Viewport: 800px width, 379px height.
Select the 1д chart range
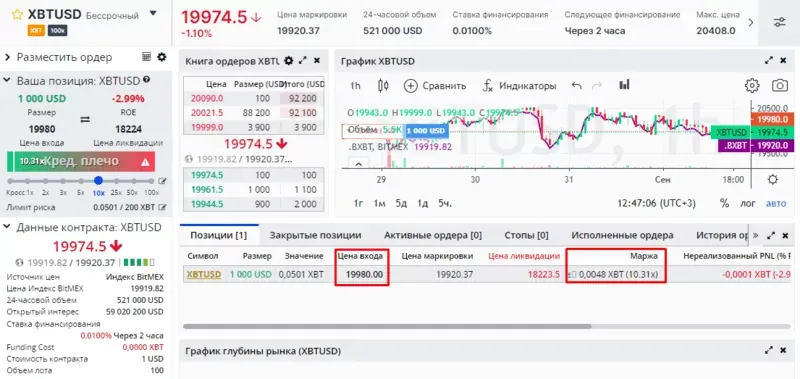pyautogui.click(x=422, y=203)
